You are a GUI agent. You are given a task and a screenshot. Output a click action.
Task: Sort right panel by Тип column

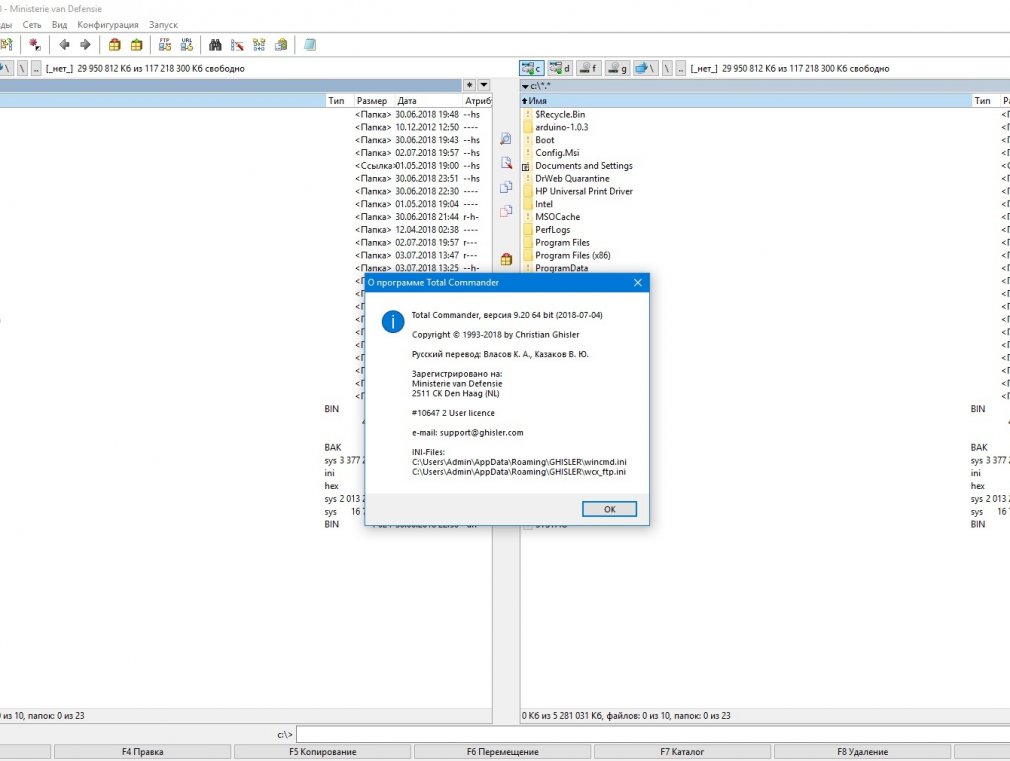pyautogui.click(x=984, y=101)
